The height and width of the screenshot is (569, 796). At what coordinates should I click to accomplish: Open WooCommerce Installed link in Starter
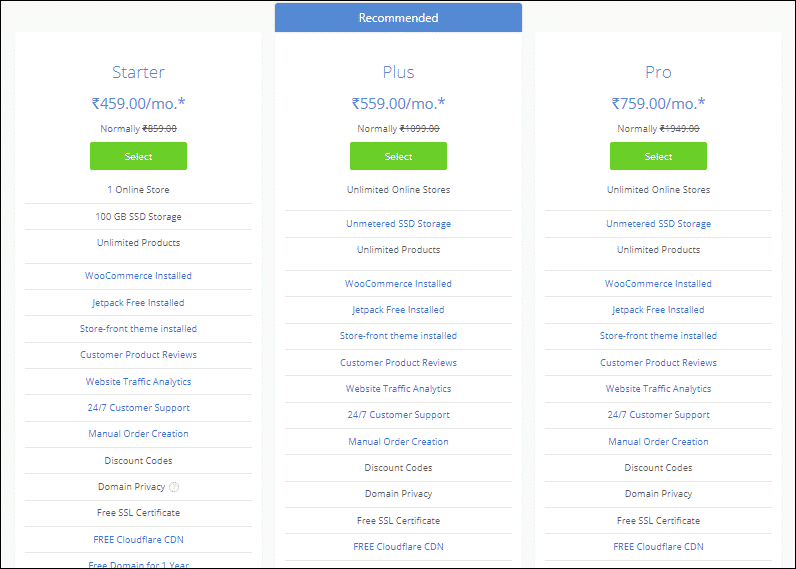pos(139,276)
